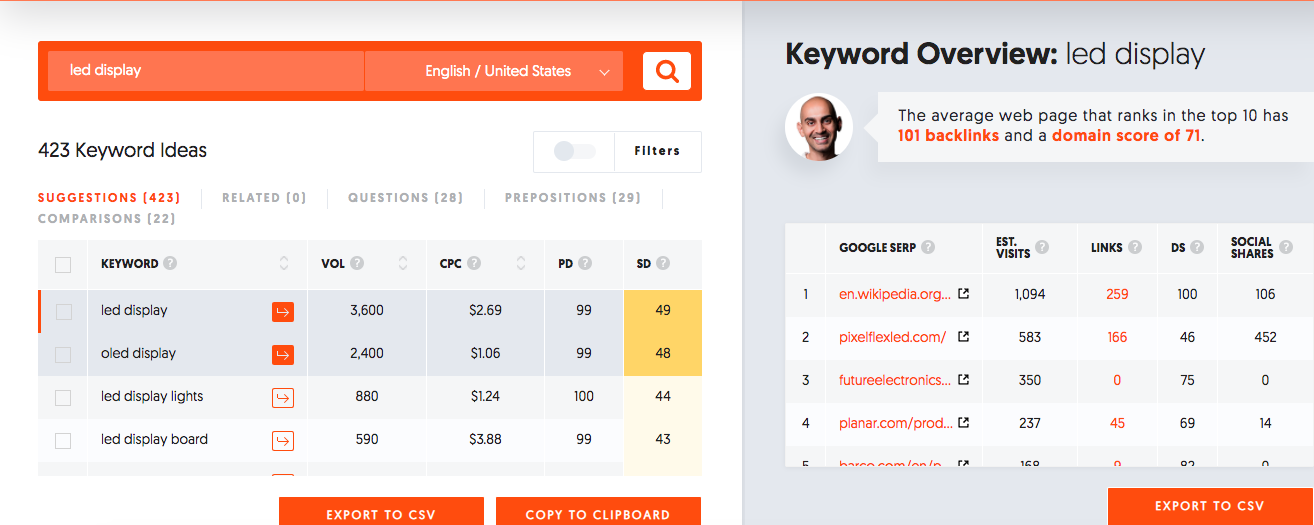The width and height of the screenshot is (1314, 525).
Task: Check the box for 'led display' row
Action: 63,312
